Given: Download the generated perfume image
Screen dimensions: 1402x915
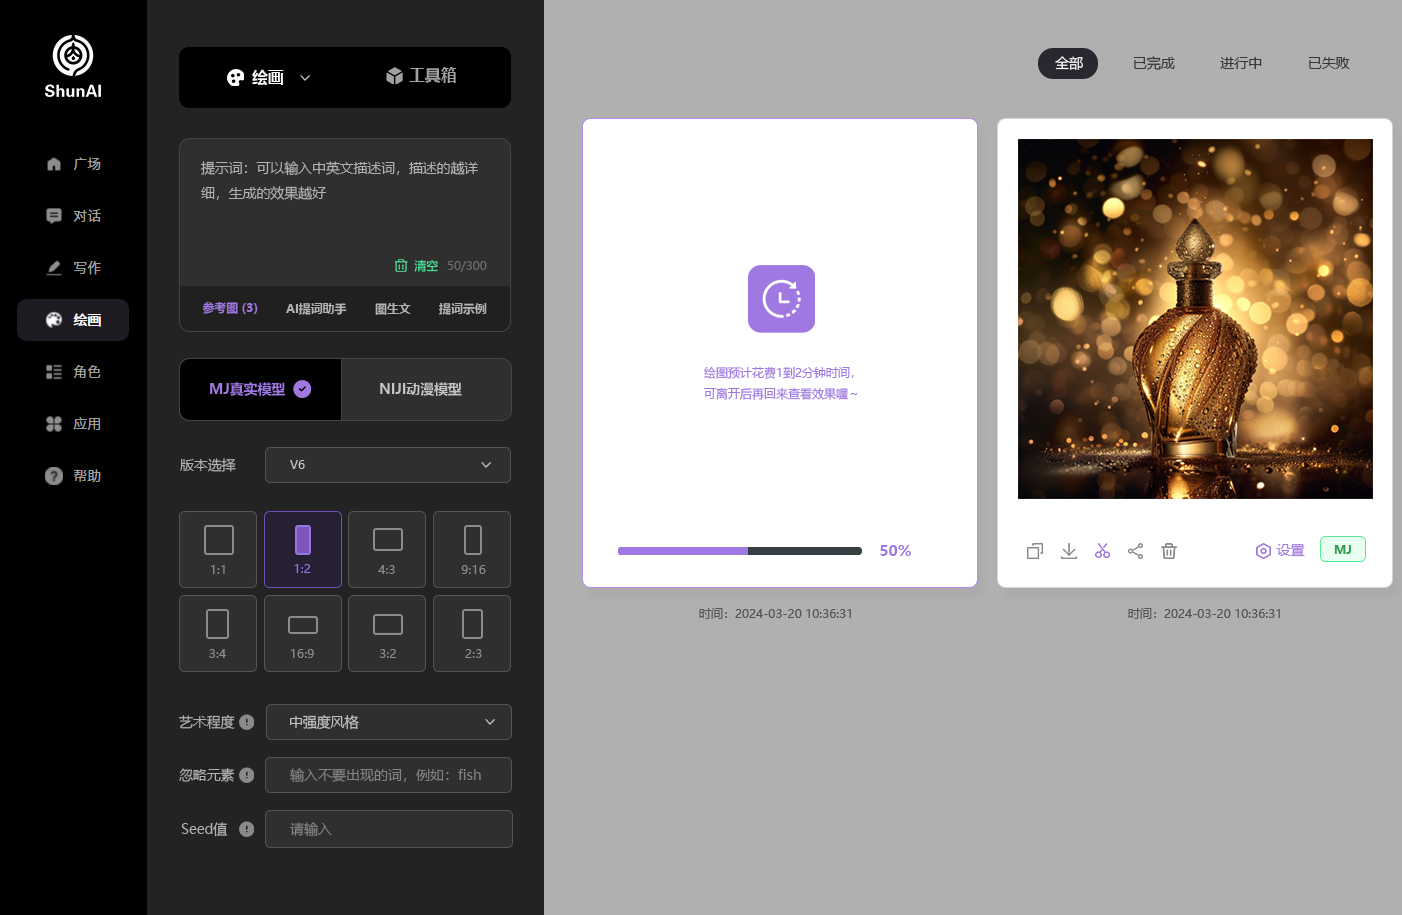Looking at the screenshot, I should (1069, 551).
